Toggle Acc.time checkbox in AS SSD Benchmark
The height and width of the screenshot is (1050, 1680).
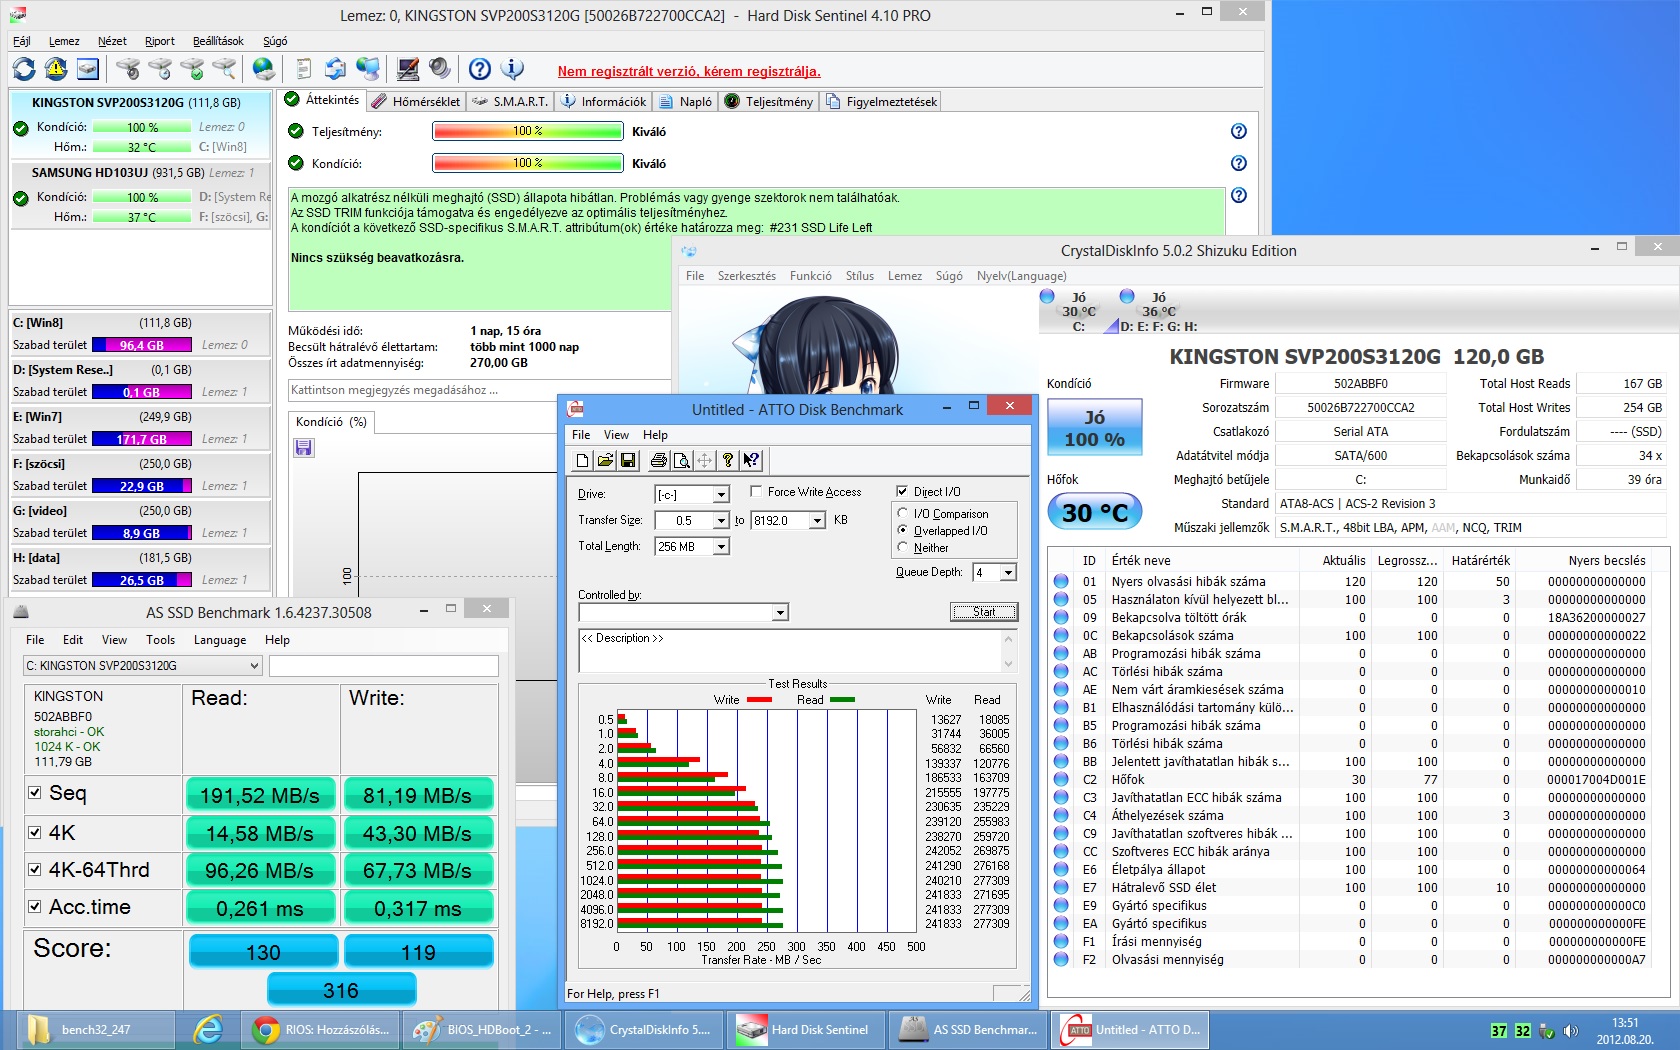(35, 906)
